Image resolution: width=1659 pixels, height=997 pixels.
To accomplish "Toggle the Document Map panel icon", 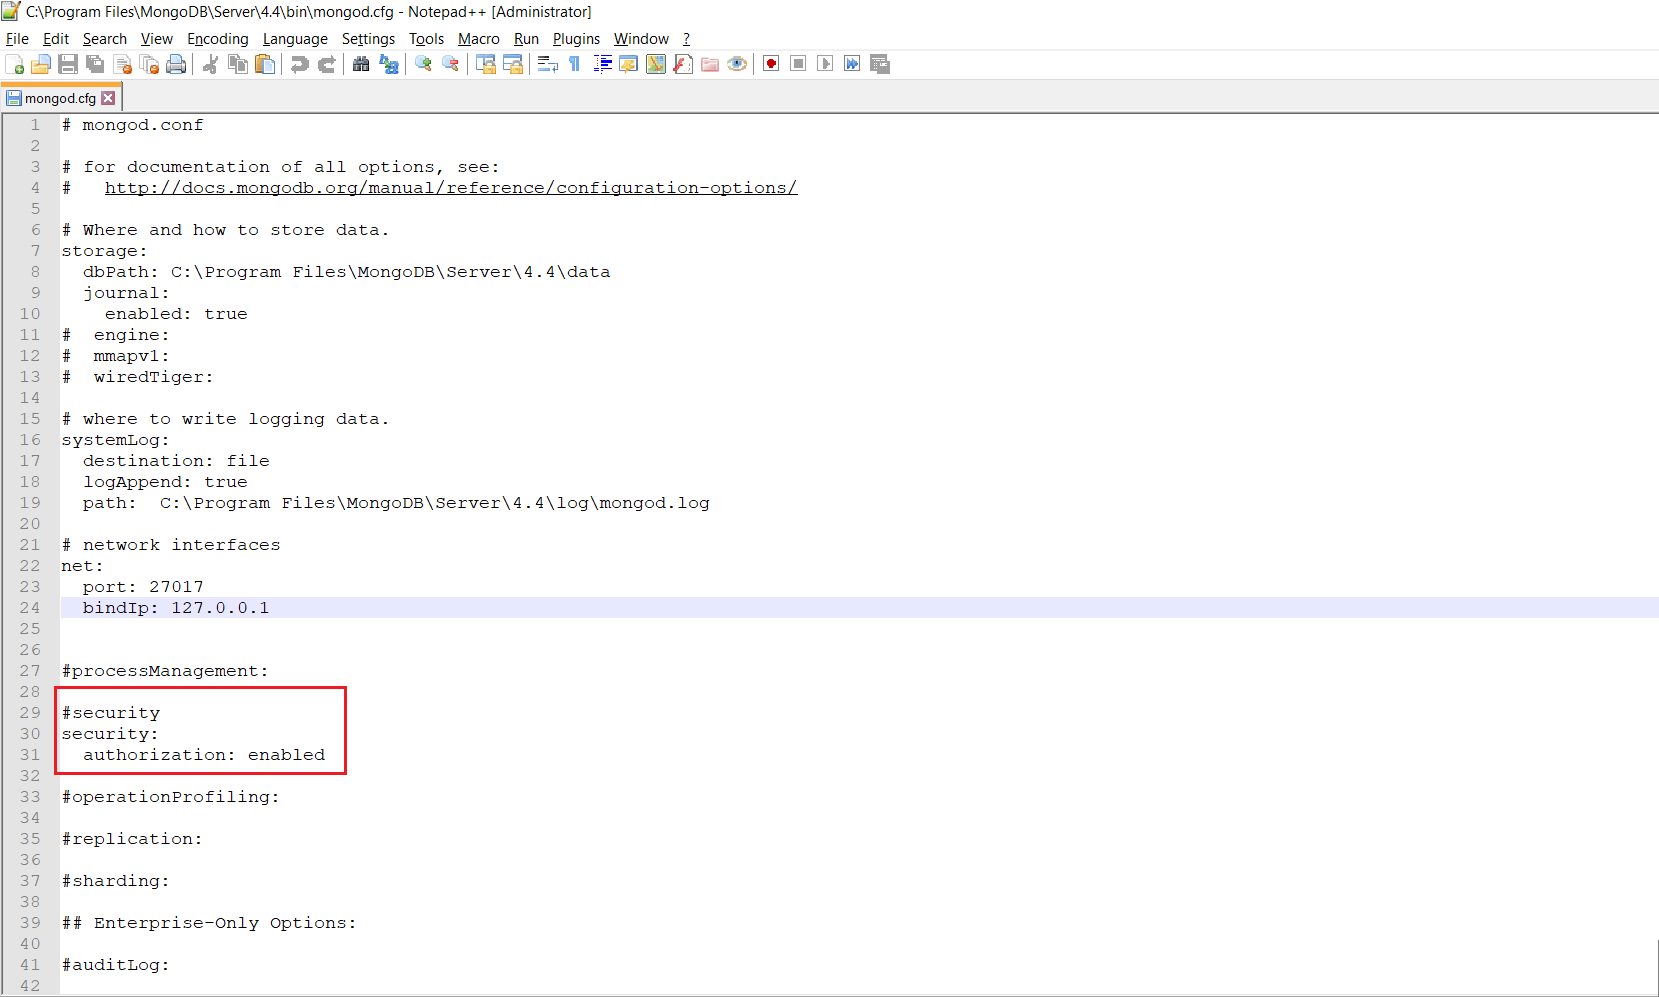I will [x=656, y=64].
